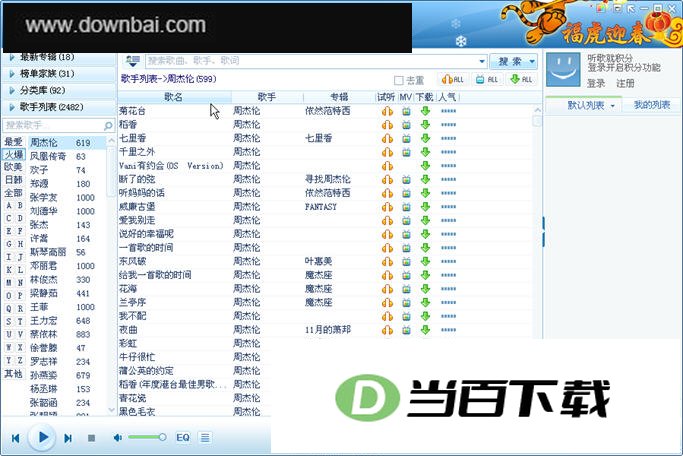The height and width of the screenshot is (456, 683).
Task: Select the 日韩 singer filter
Action: pyautogui.click(x=14, y=179)
